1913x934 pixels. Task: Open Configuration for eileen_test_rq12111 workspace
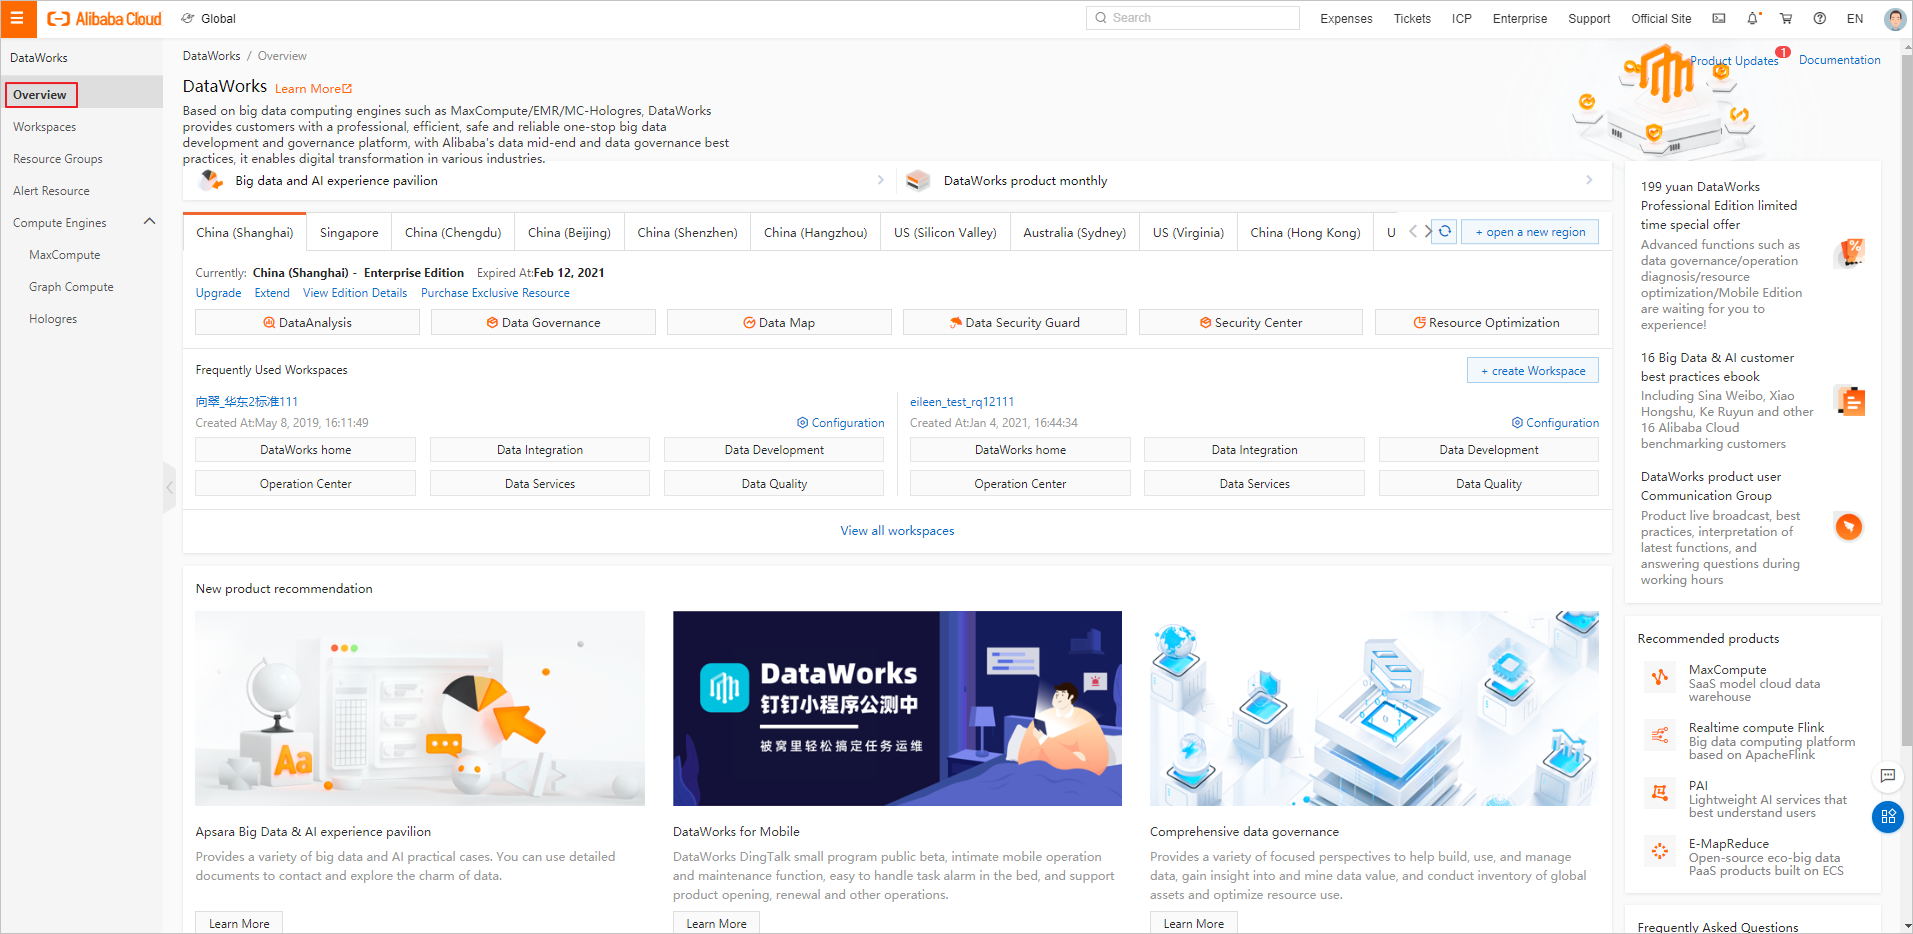[x=1555, y=423]
